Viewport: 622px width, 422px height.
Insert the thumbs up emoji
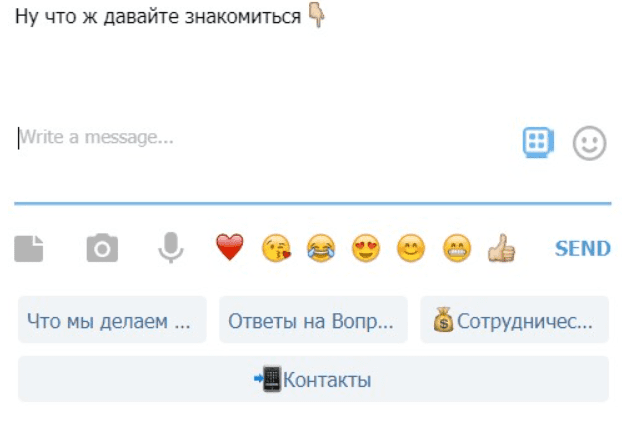[x=501, y=248]
